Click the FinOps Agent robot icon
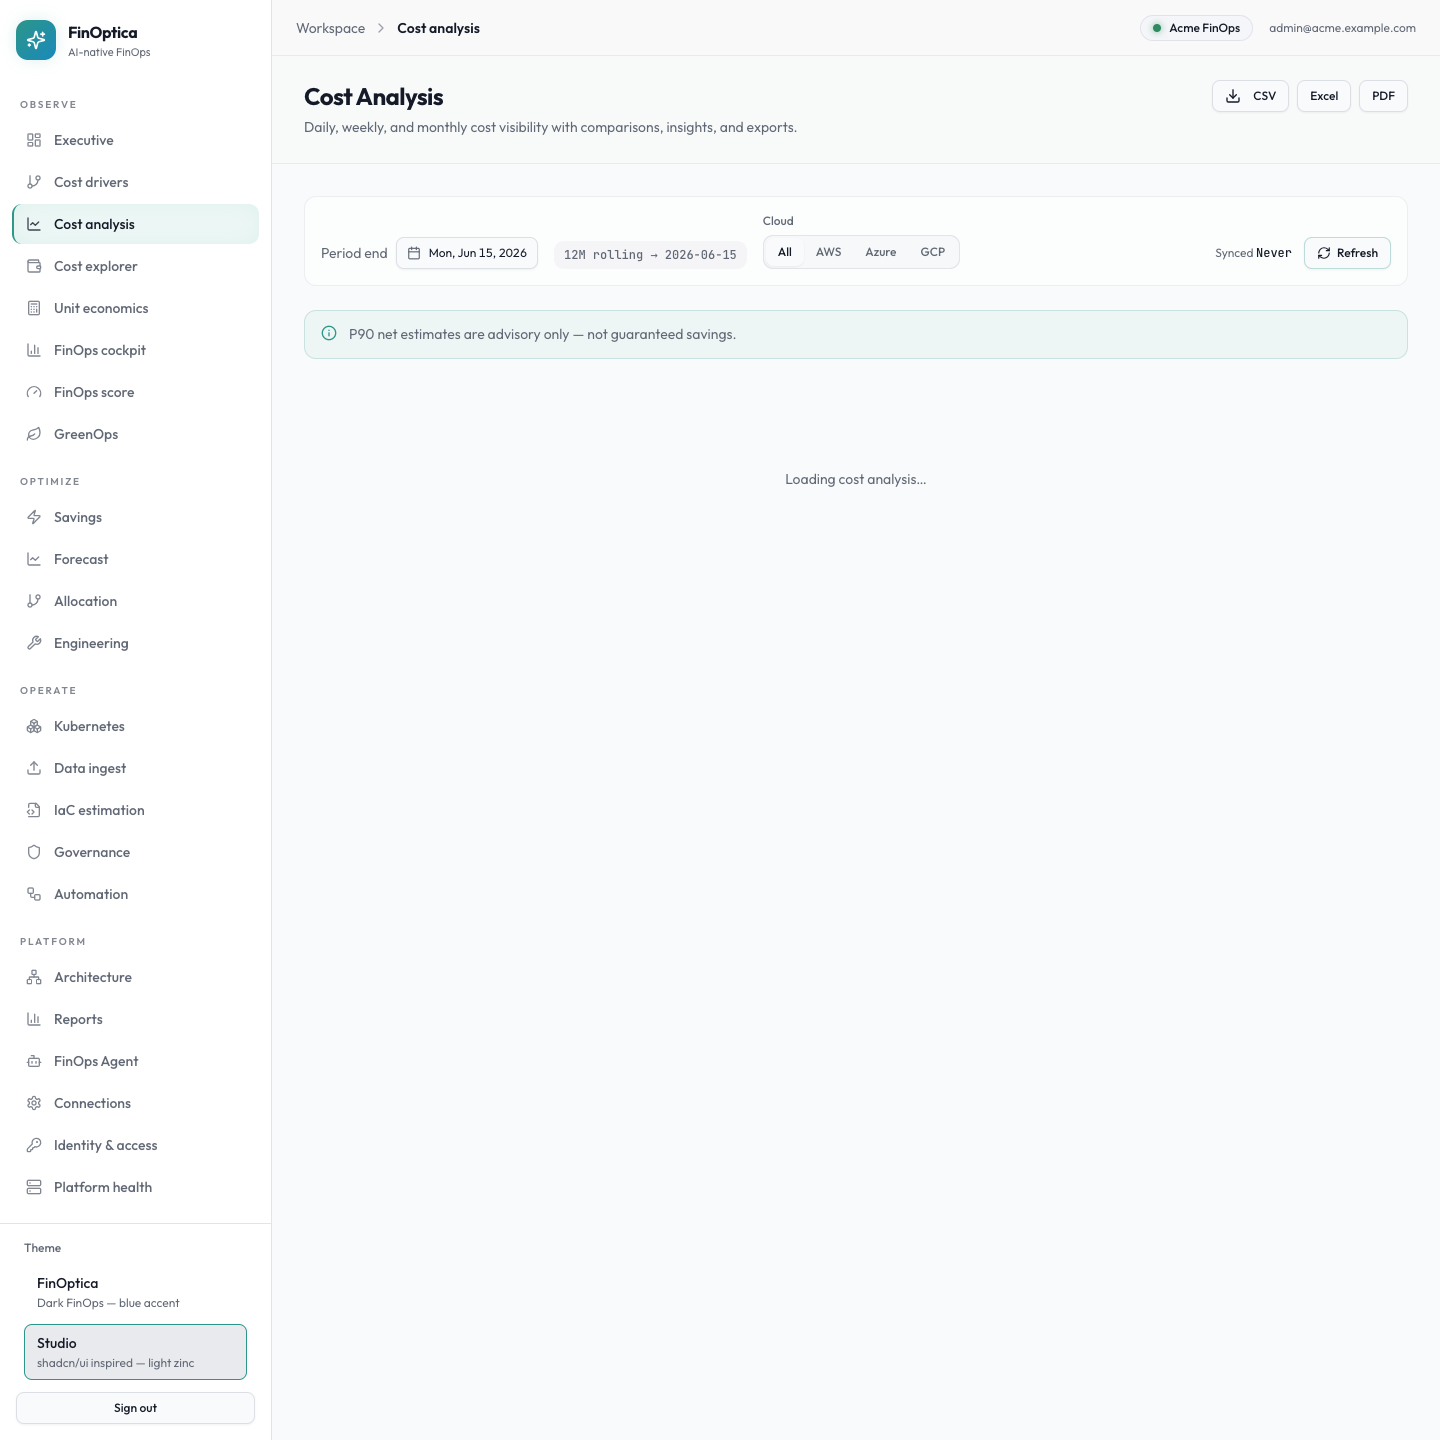The width and height of the screenshot is (1440, 1440). (x=34, y=1061)
